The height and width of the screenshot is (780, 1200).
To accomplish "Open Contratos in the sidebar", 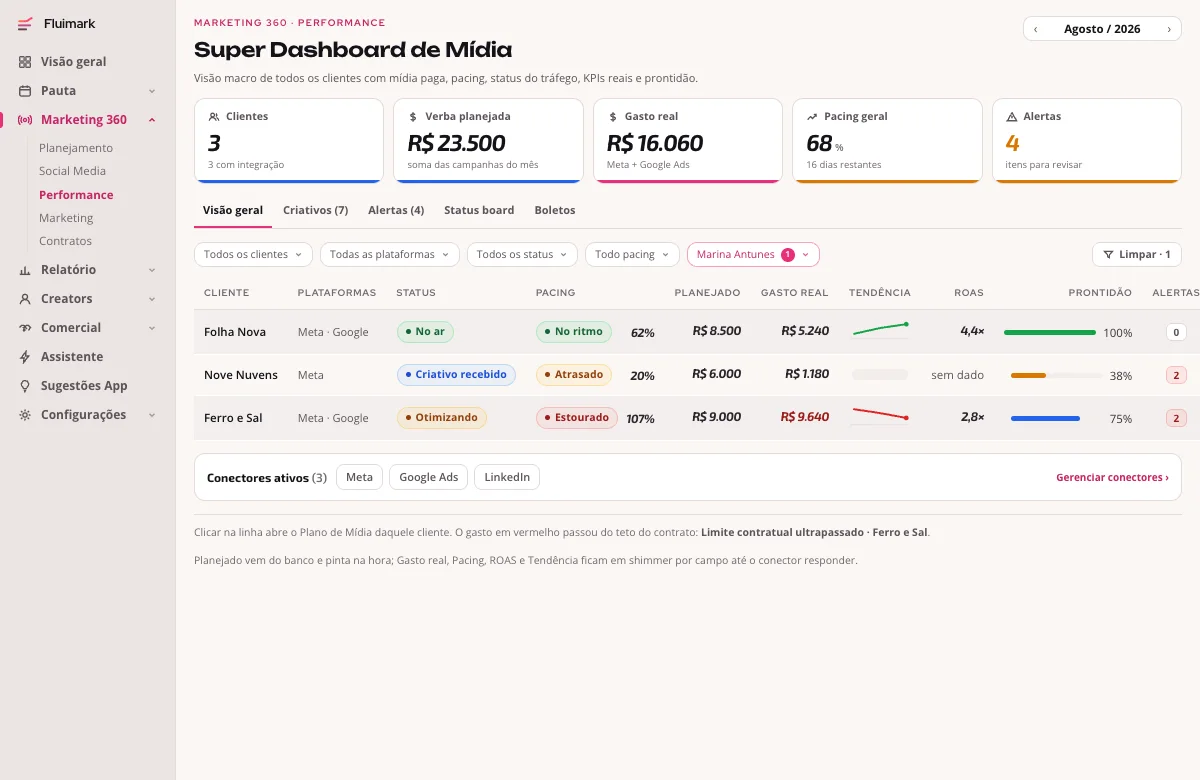I will pos(65,241).
